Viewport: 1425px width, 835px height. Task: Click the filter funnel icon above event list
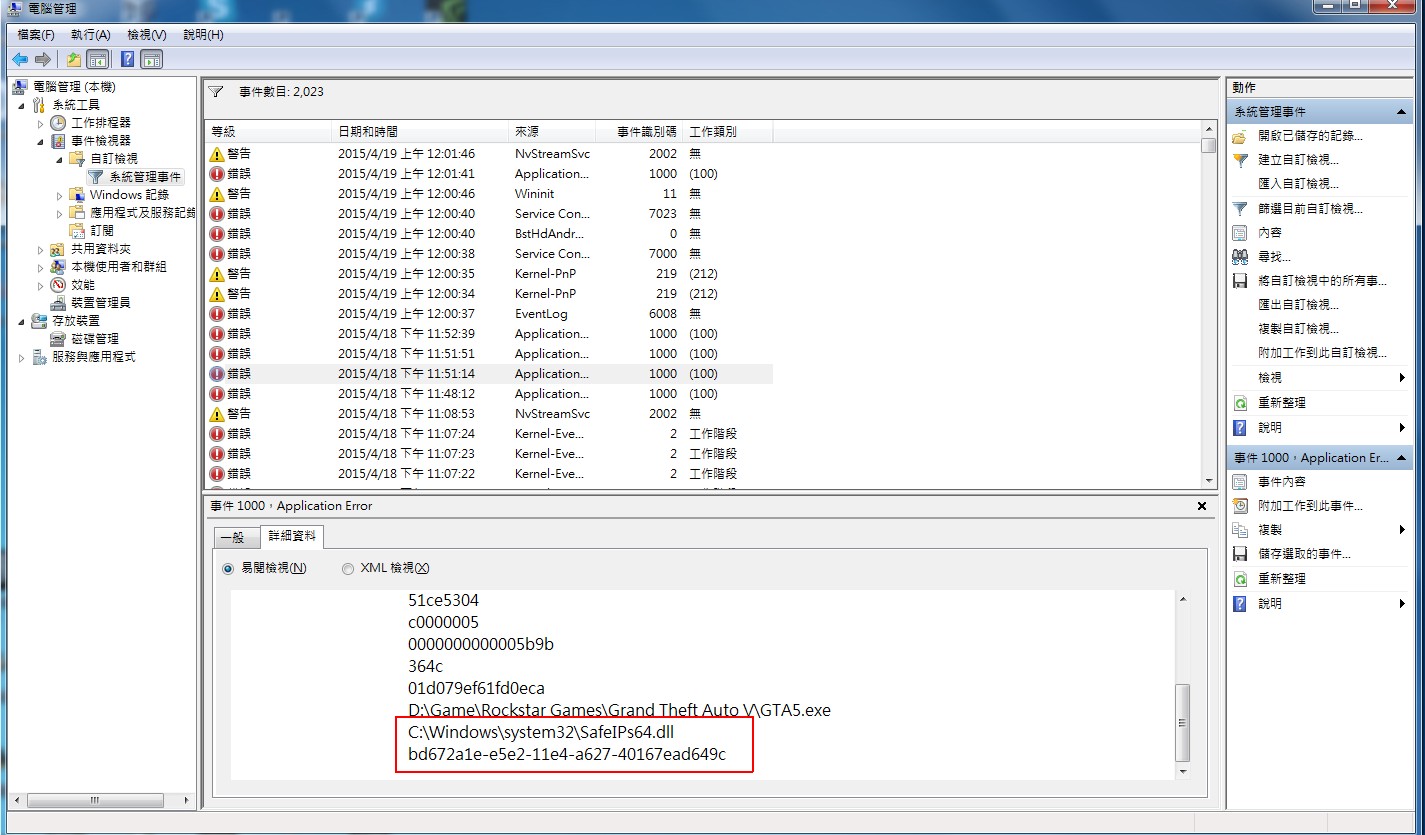click(x=216, y=92)
